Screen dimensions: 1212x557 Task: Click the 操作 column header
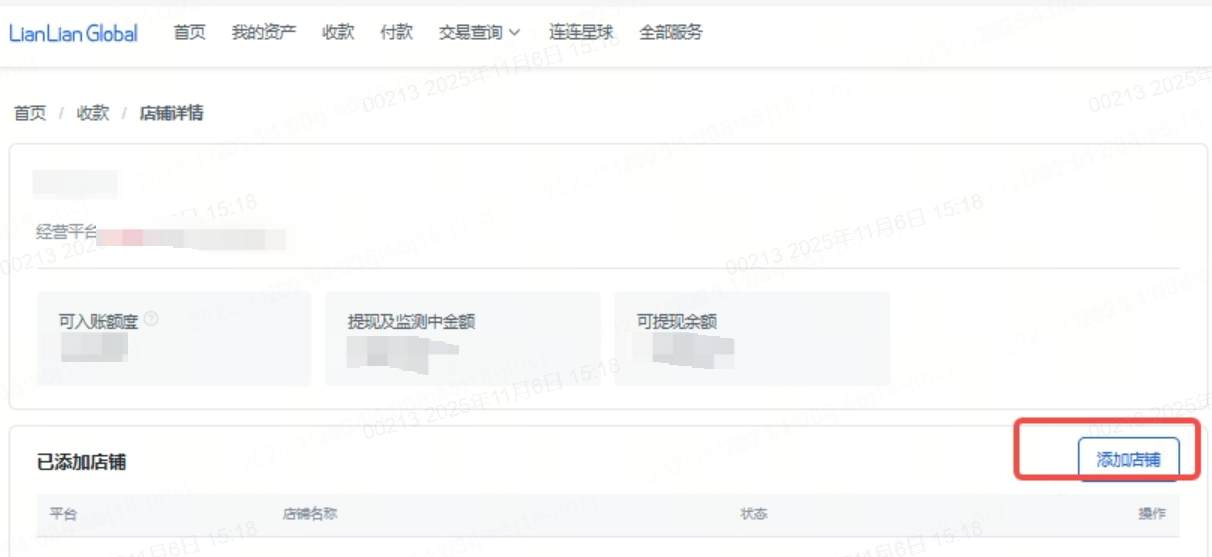pos(1152,514)
